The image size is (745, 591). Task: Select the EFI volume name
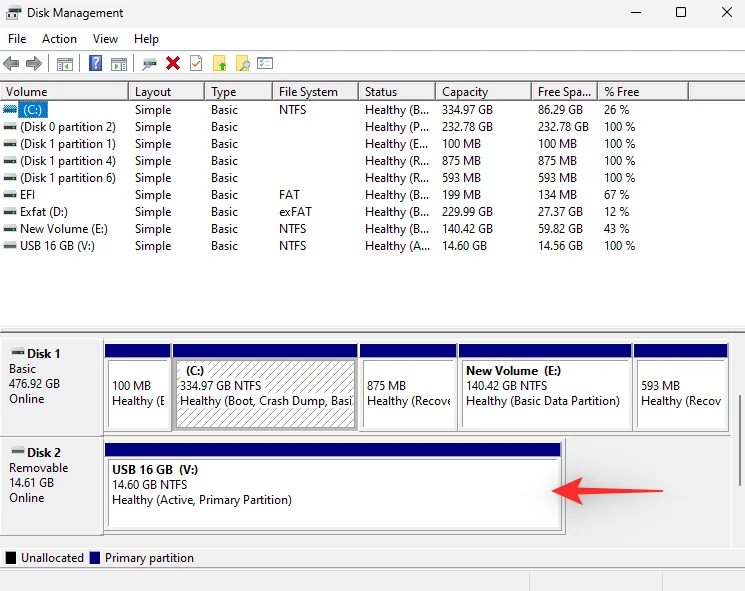pyautogui.click(x=28, y=195)
